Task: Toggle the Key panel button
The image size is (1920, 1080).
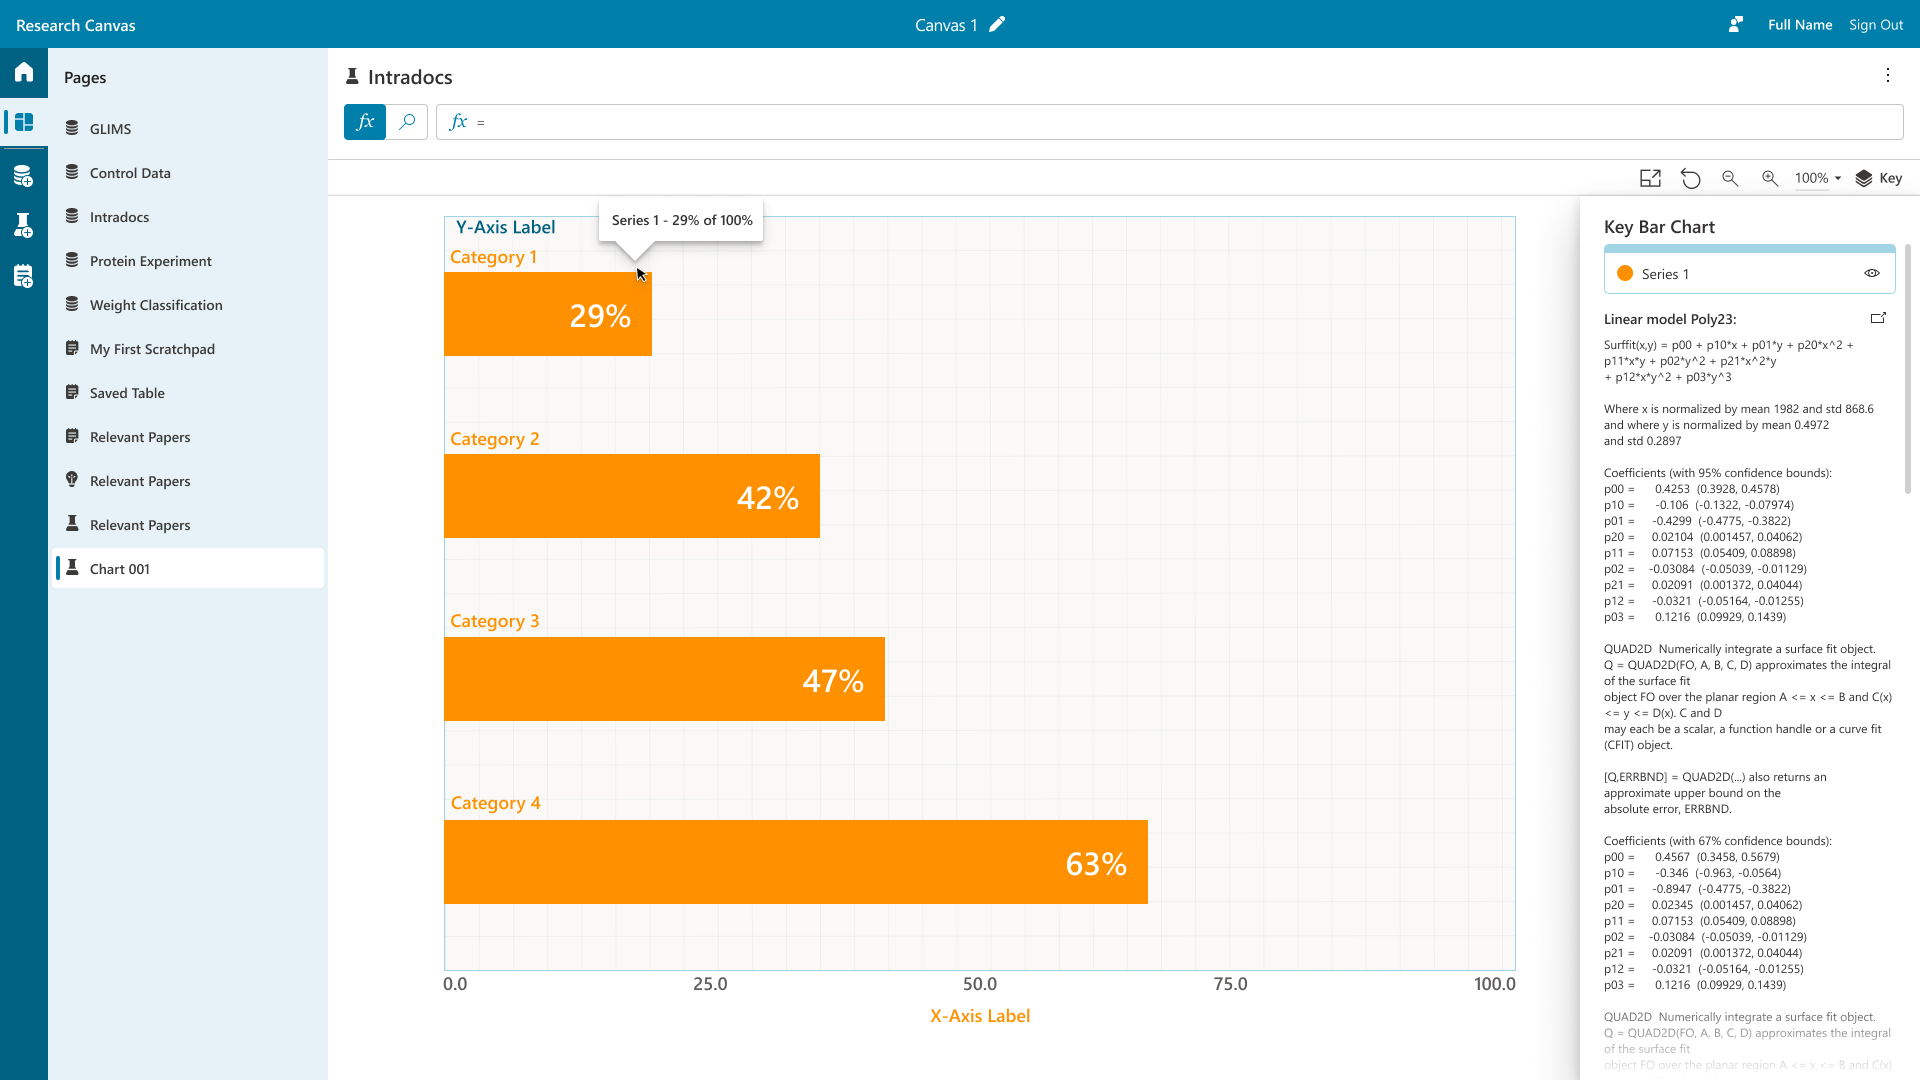Action: [1879, 179]
